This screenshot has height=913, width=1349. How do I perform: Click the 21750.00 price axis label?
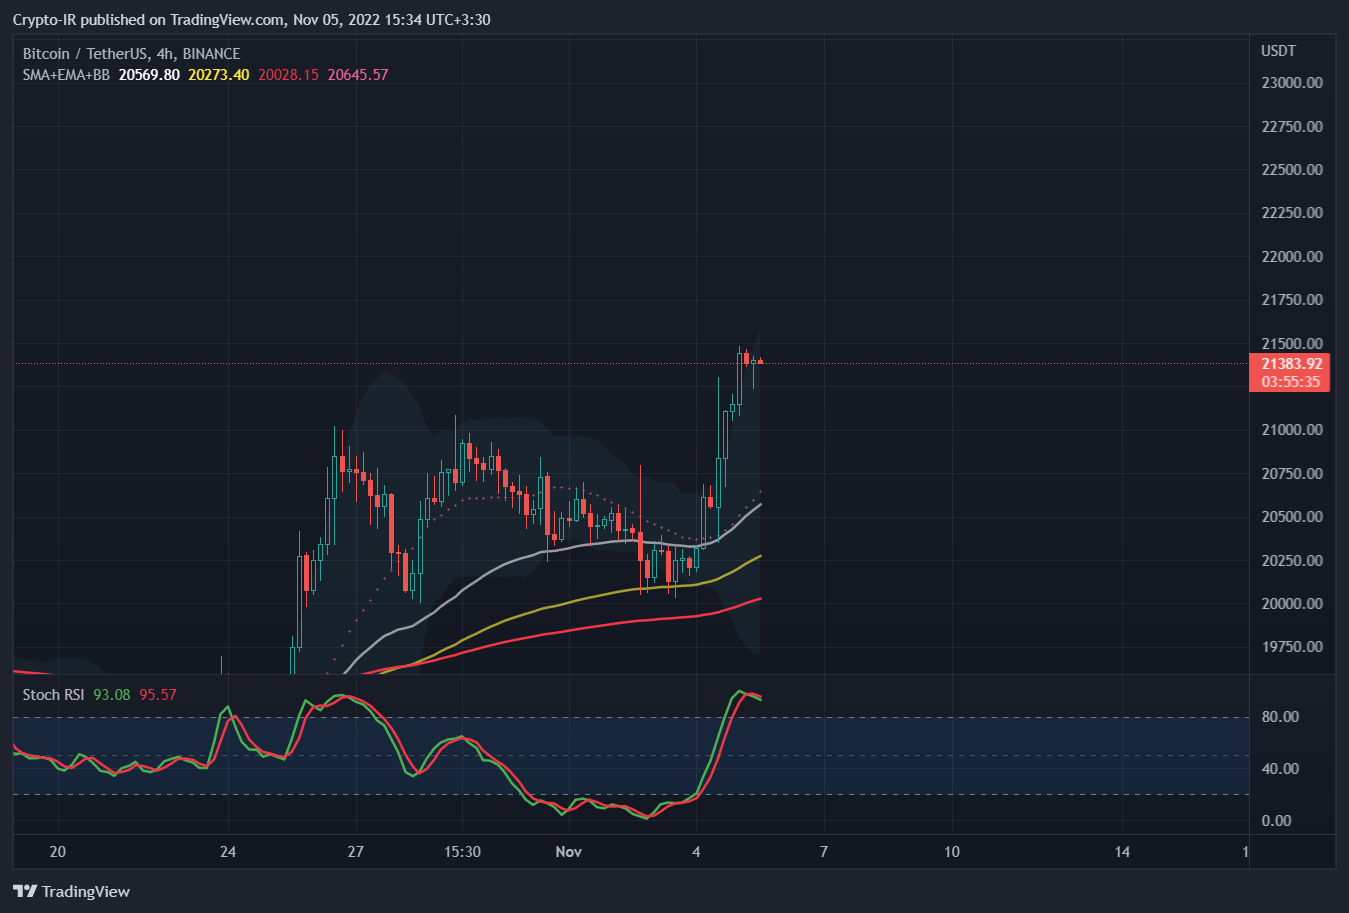click(x=1292, y=300)
